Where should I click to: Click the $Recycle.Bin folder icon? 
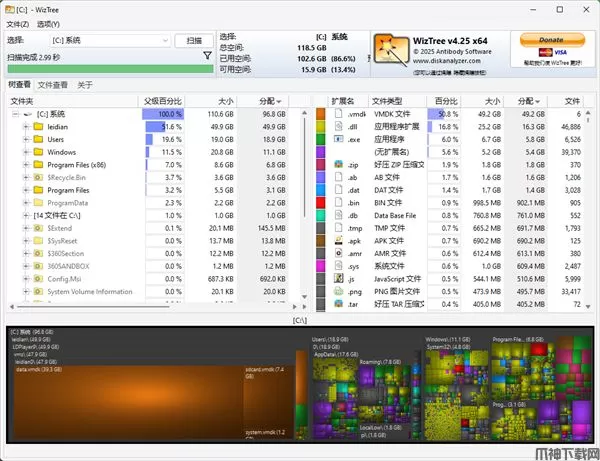(39, 177)
